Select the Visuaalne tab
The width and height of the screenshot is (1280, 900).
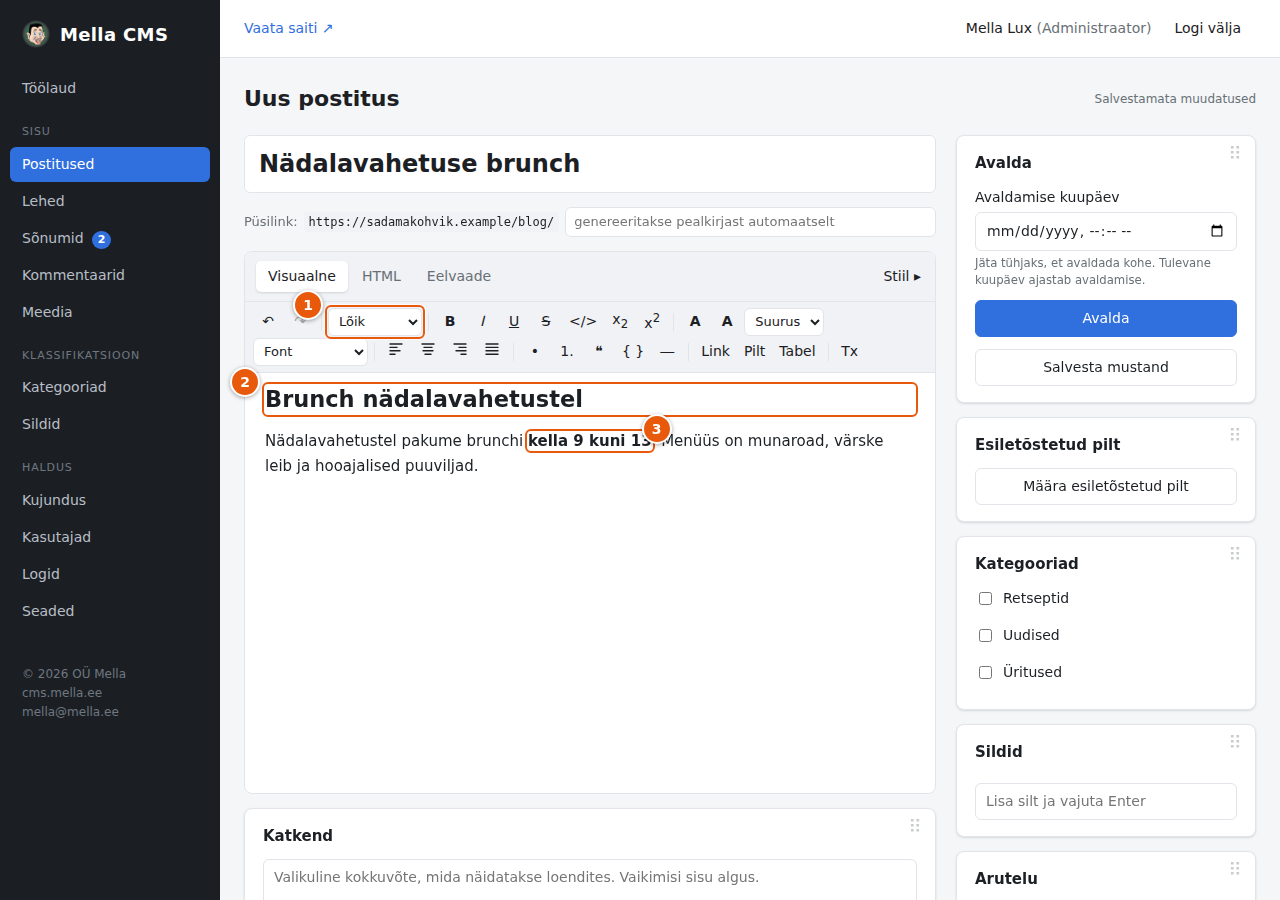click(x=302, y=276)
